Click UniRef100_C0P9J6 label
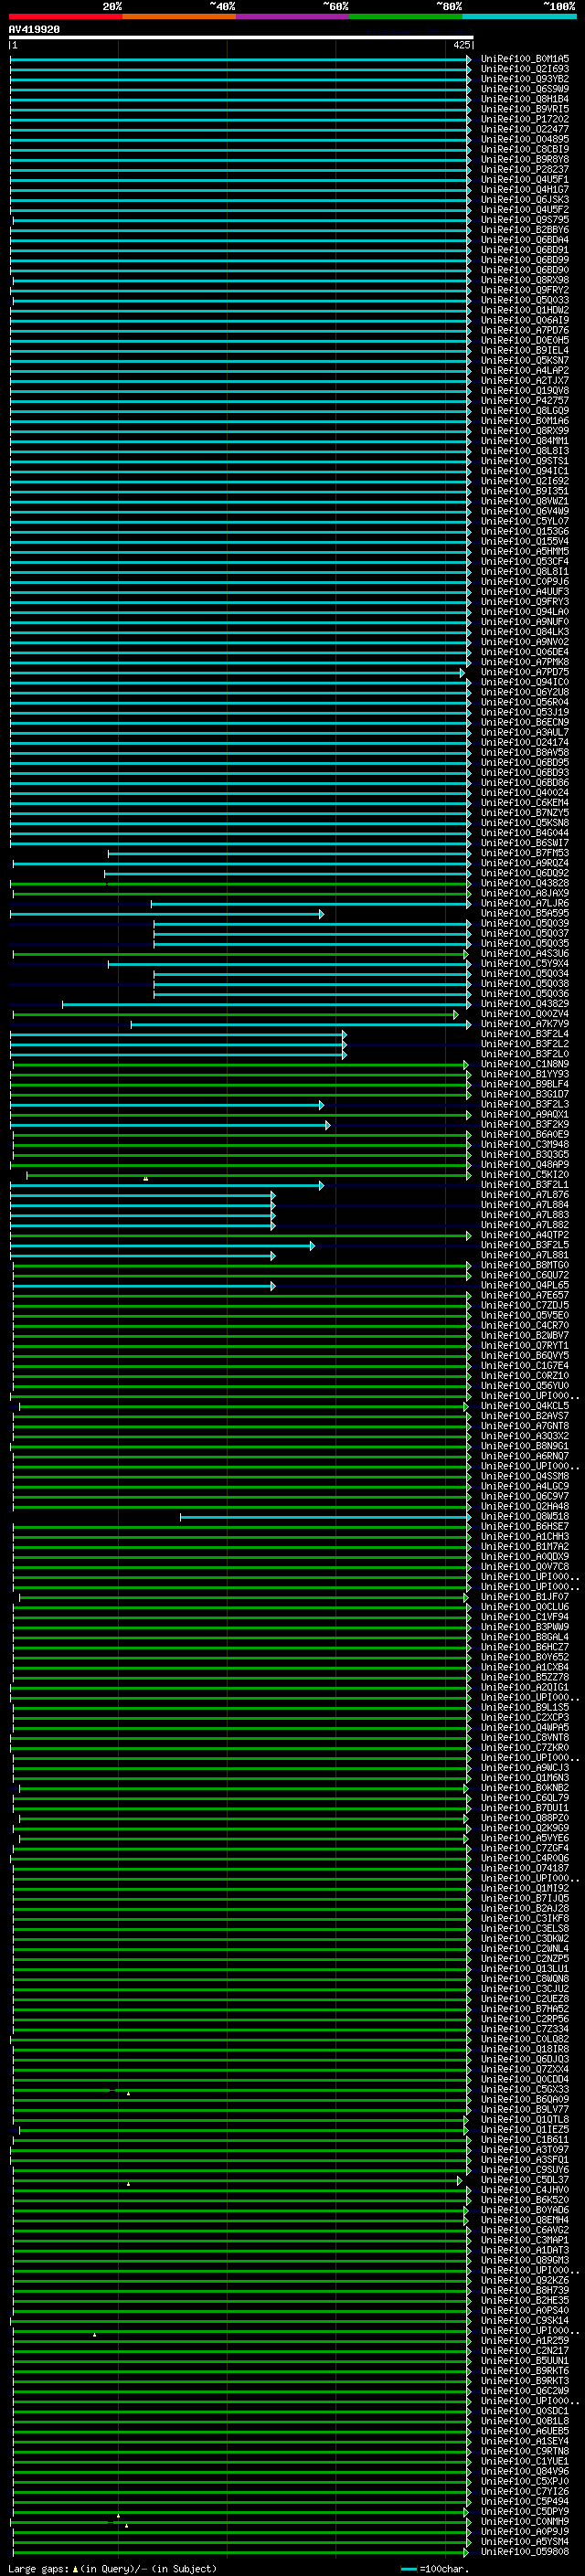Viewport: 585px width, 2576px height. (x=525, y=582)
